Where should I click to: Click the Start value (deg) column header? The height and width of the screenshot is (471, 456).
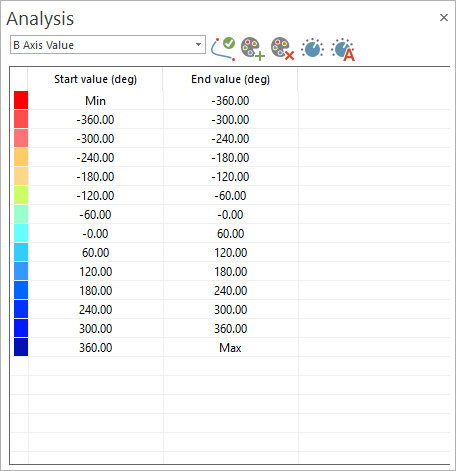95,79
